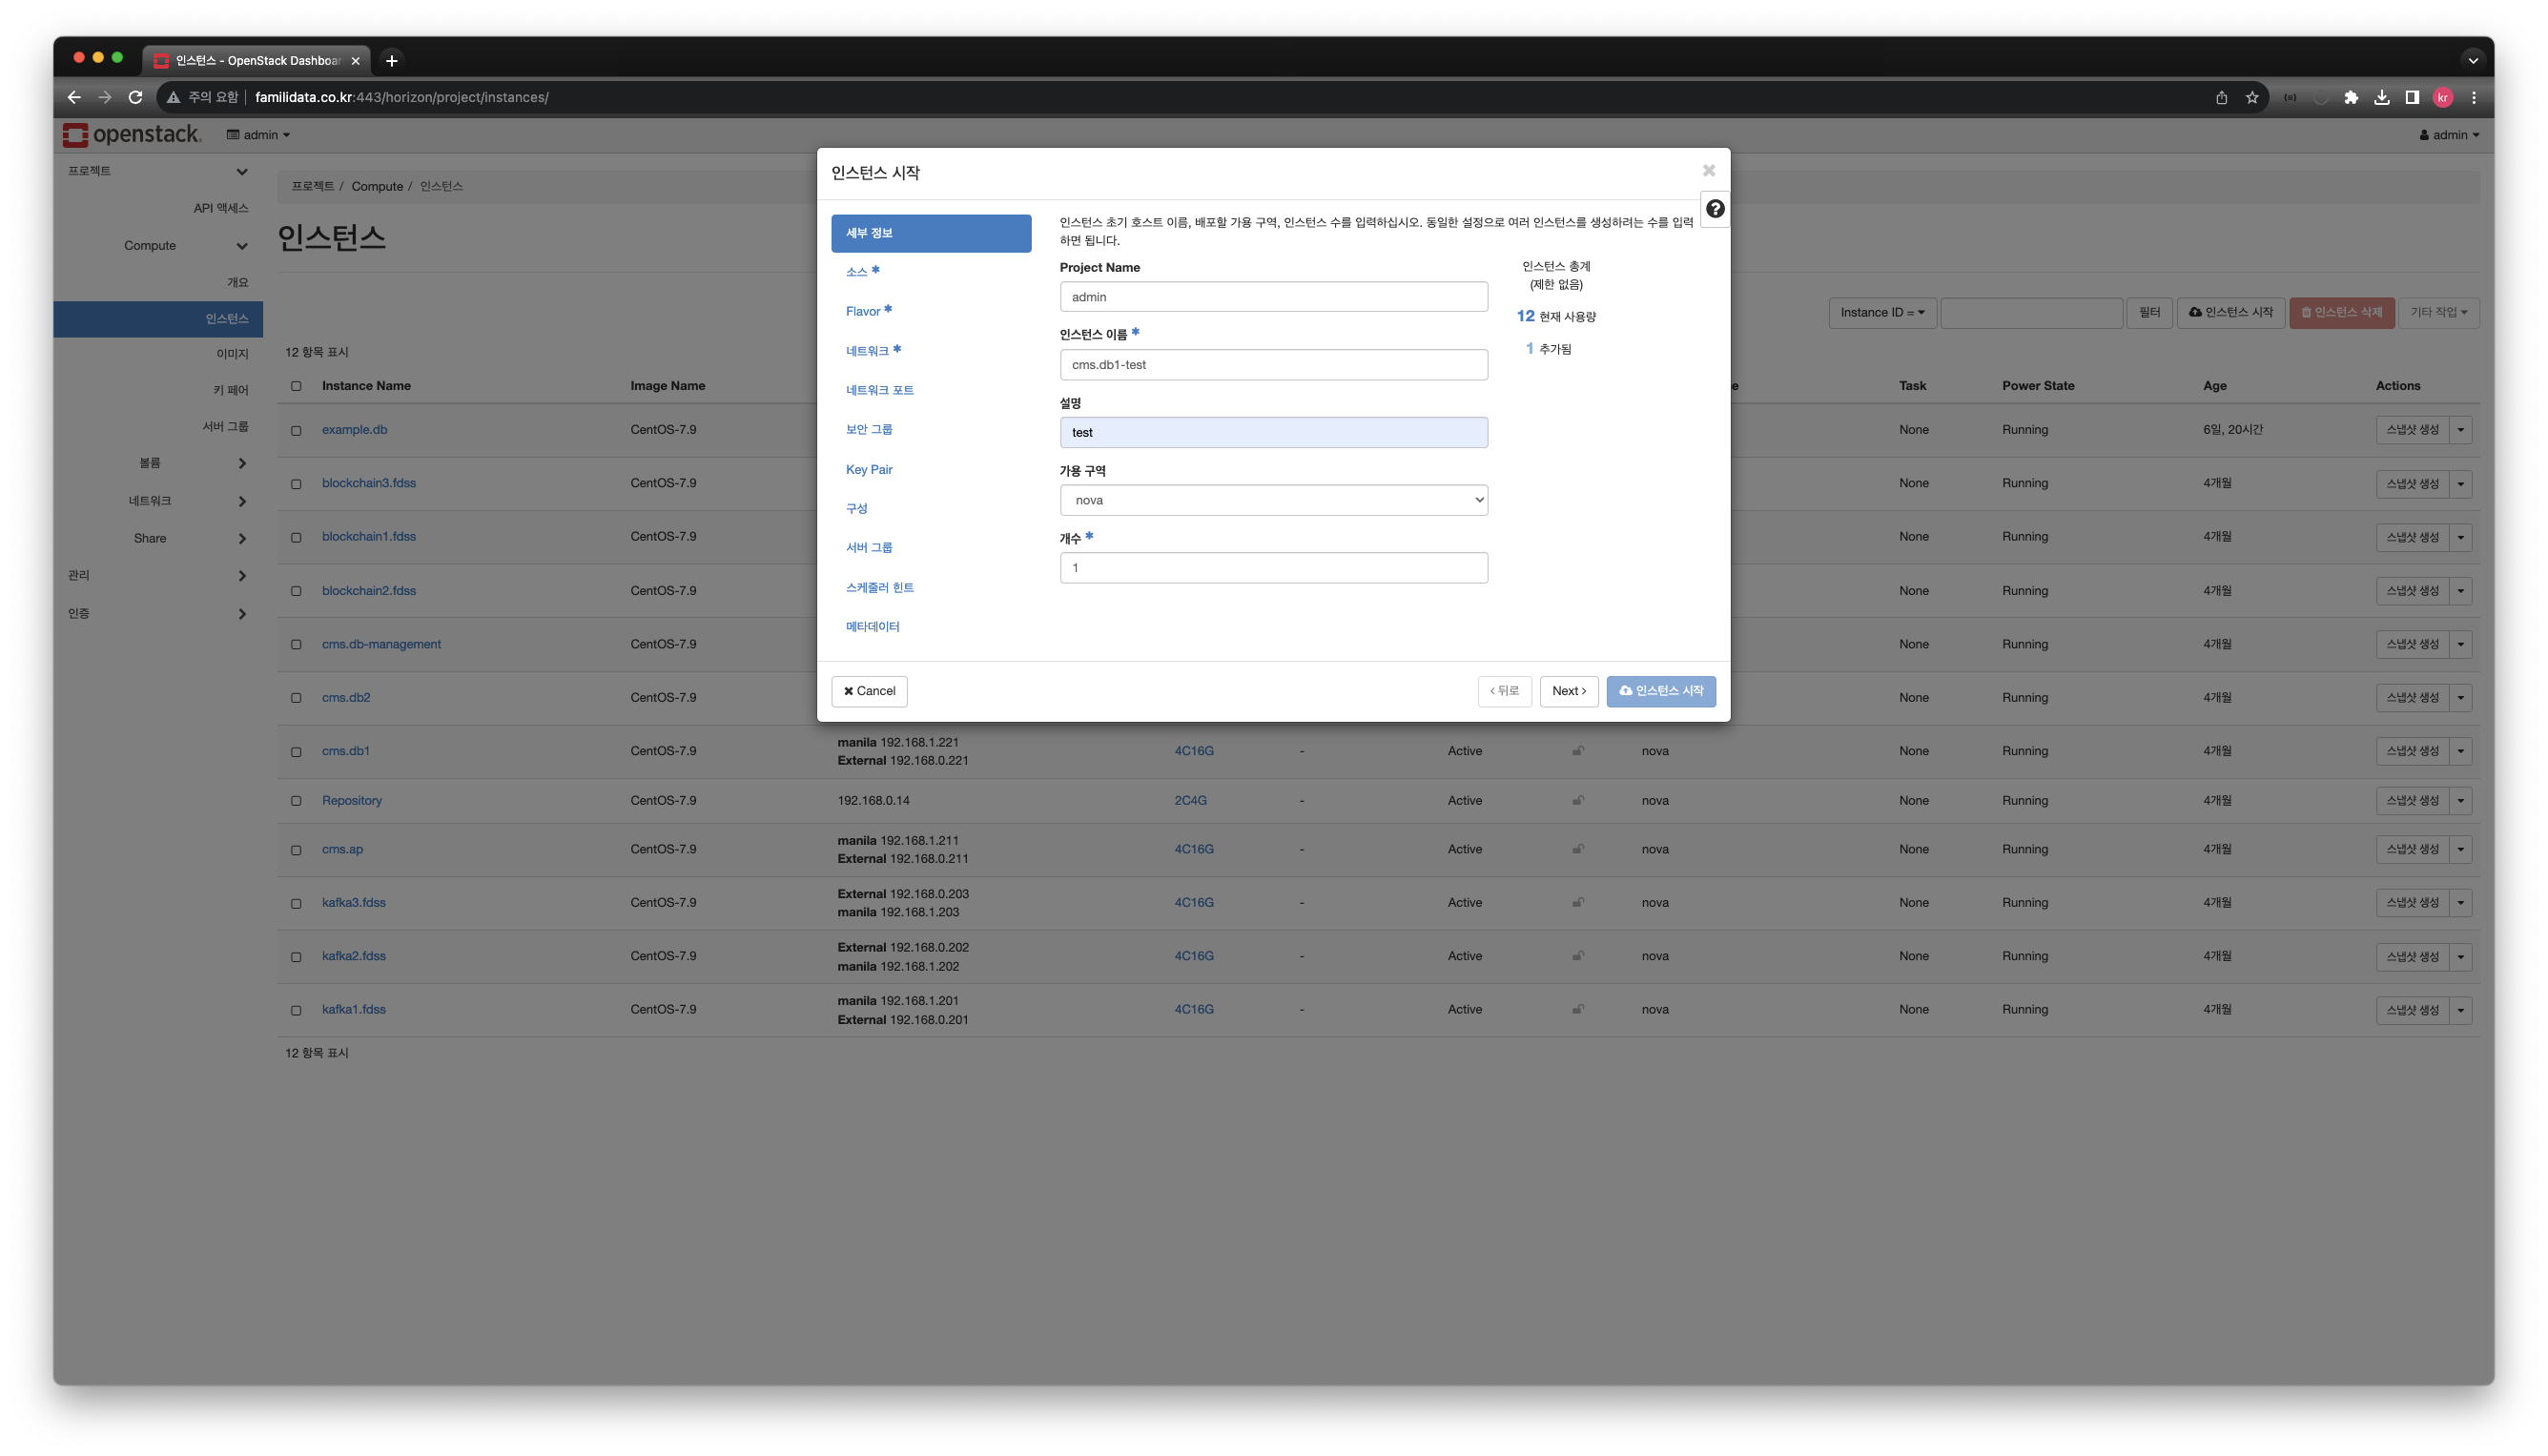
Task: Open the availability zone nova dropdown
Action: pyautogui.click(x=1272, y=500)
